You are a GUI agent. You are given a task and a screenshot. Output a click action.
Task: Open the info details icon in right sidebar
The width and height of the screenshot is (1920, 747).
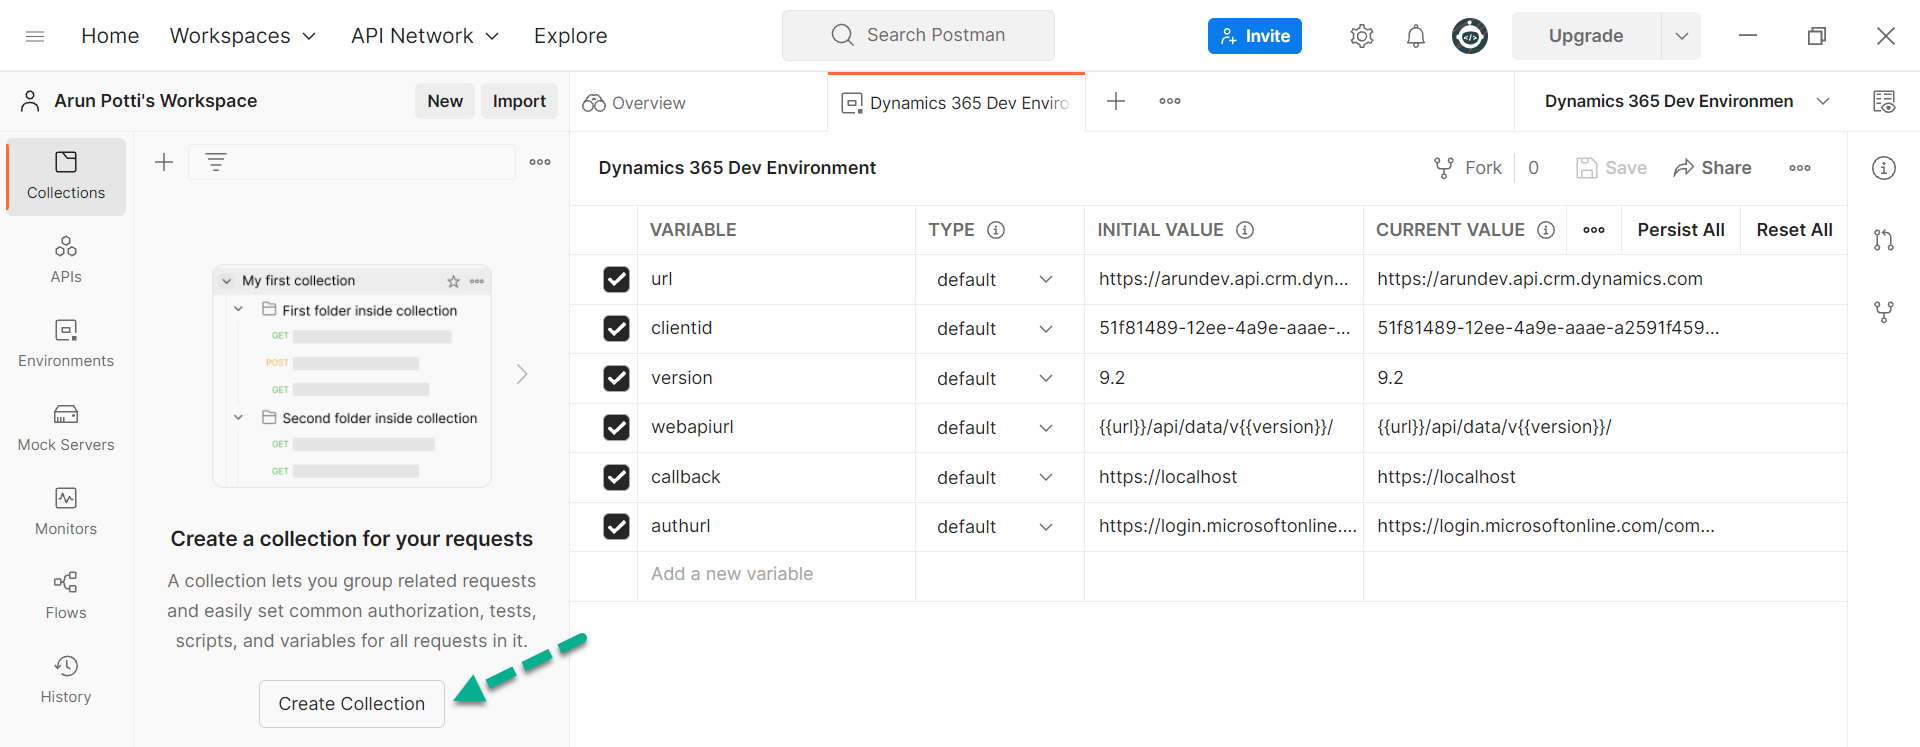click(x=1884, y=168)
